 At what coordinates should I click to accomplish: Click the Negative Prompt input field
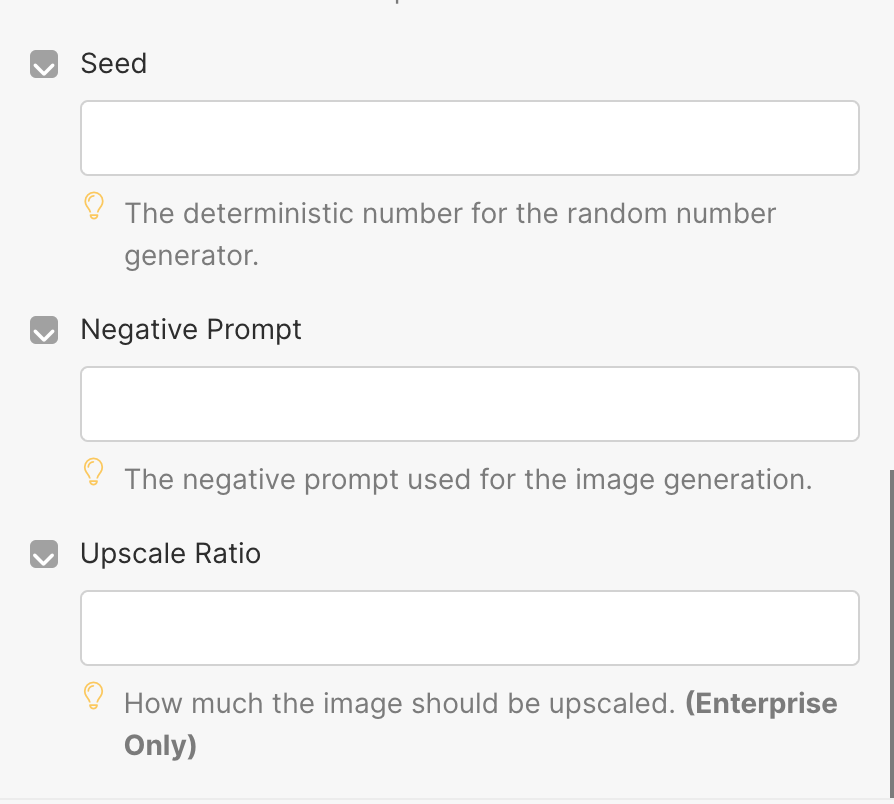(469, 404)
